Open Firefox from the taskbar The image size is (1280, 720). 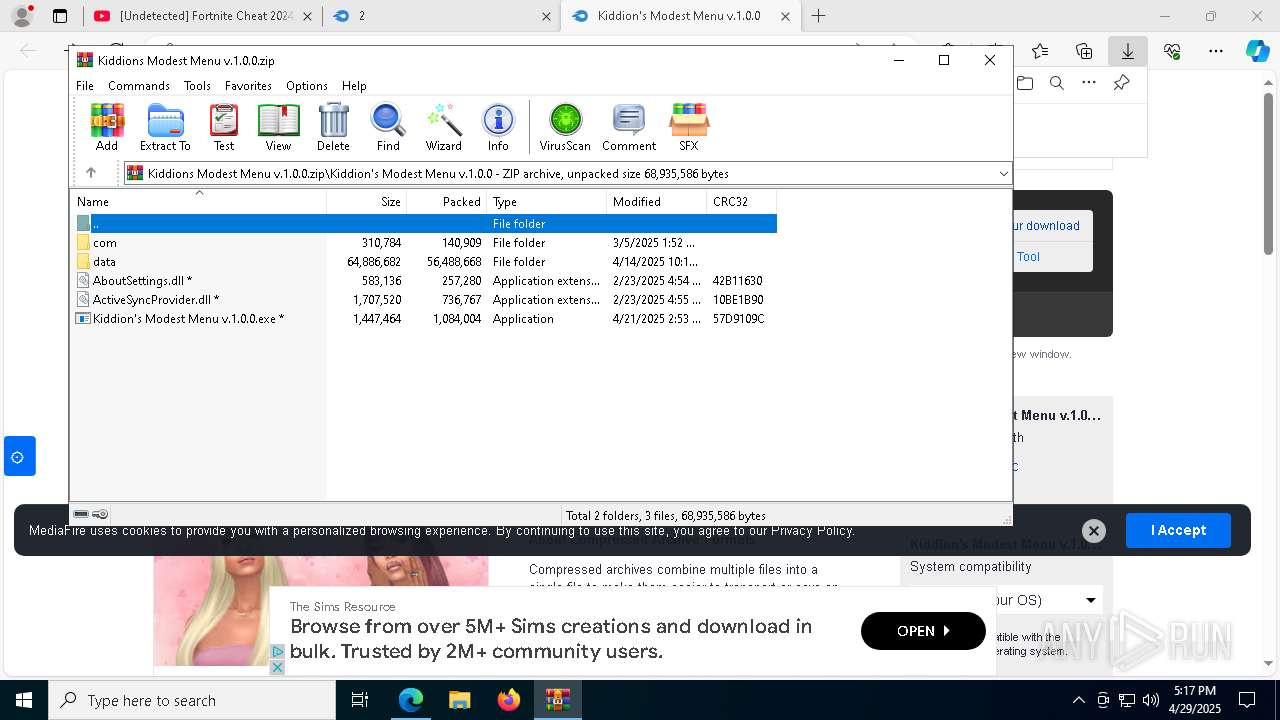coord(509,700)
